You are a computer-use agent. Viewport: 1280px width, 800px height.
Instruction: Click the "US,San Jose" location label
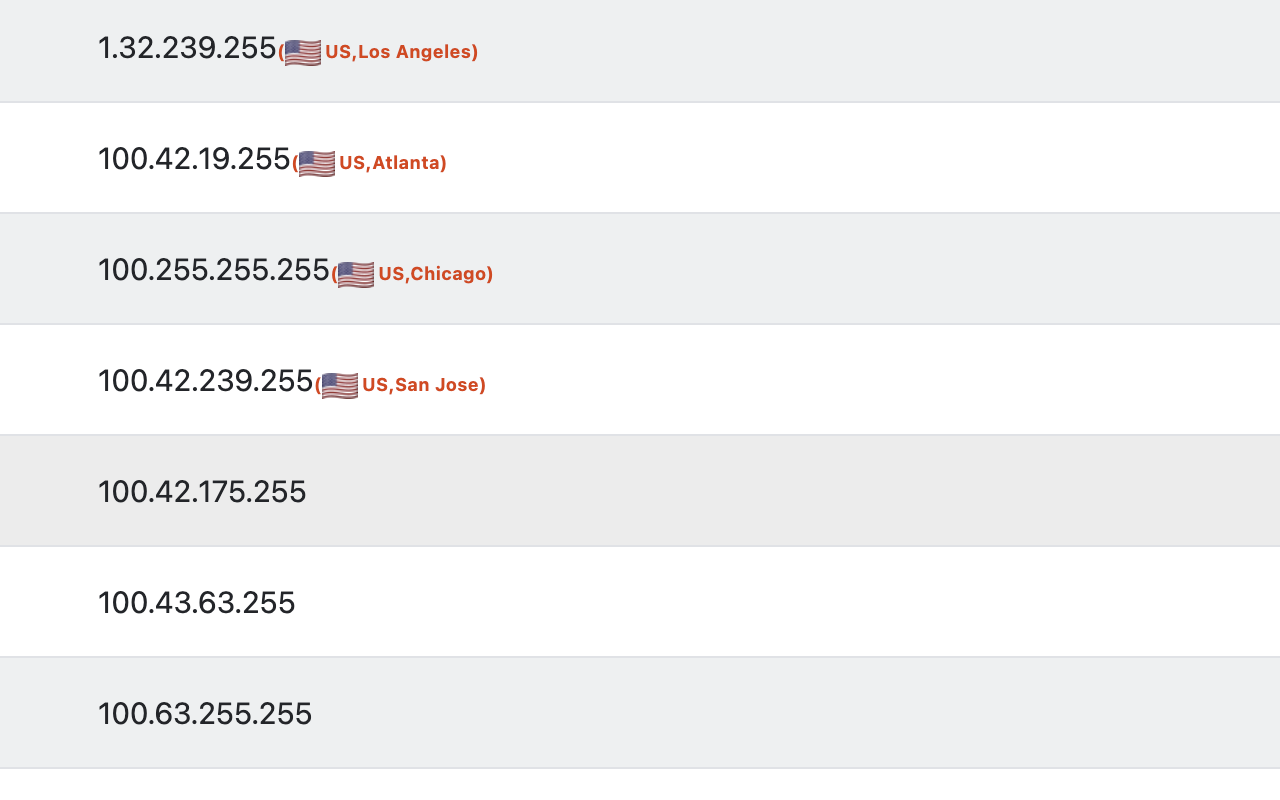pyautogui.click(x=422, y=385)
